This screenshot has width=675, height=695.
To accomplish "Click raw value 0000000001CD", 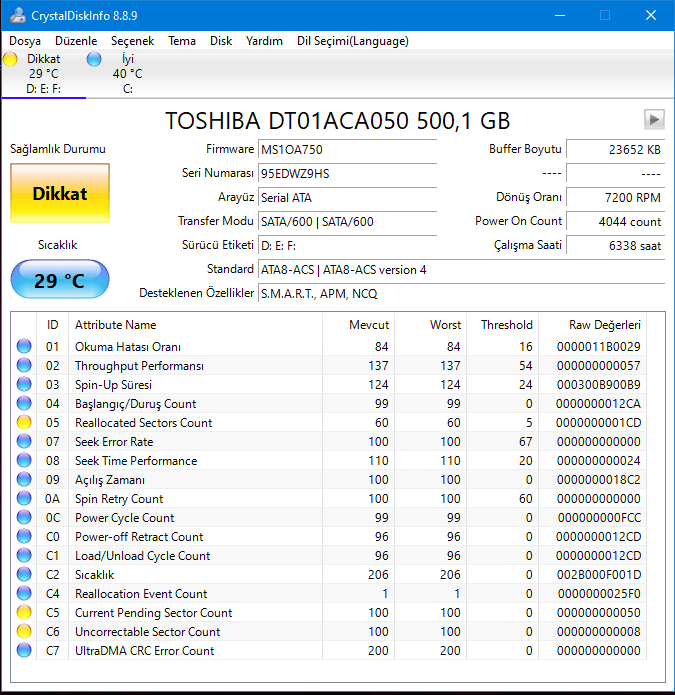I will coord(598,422).
